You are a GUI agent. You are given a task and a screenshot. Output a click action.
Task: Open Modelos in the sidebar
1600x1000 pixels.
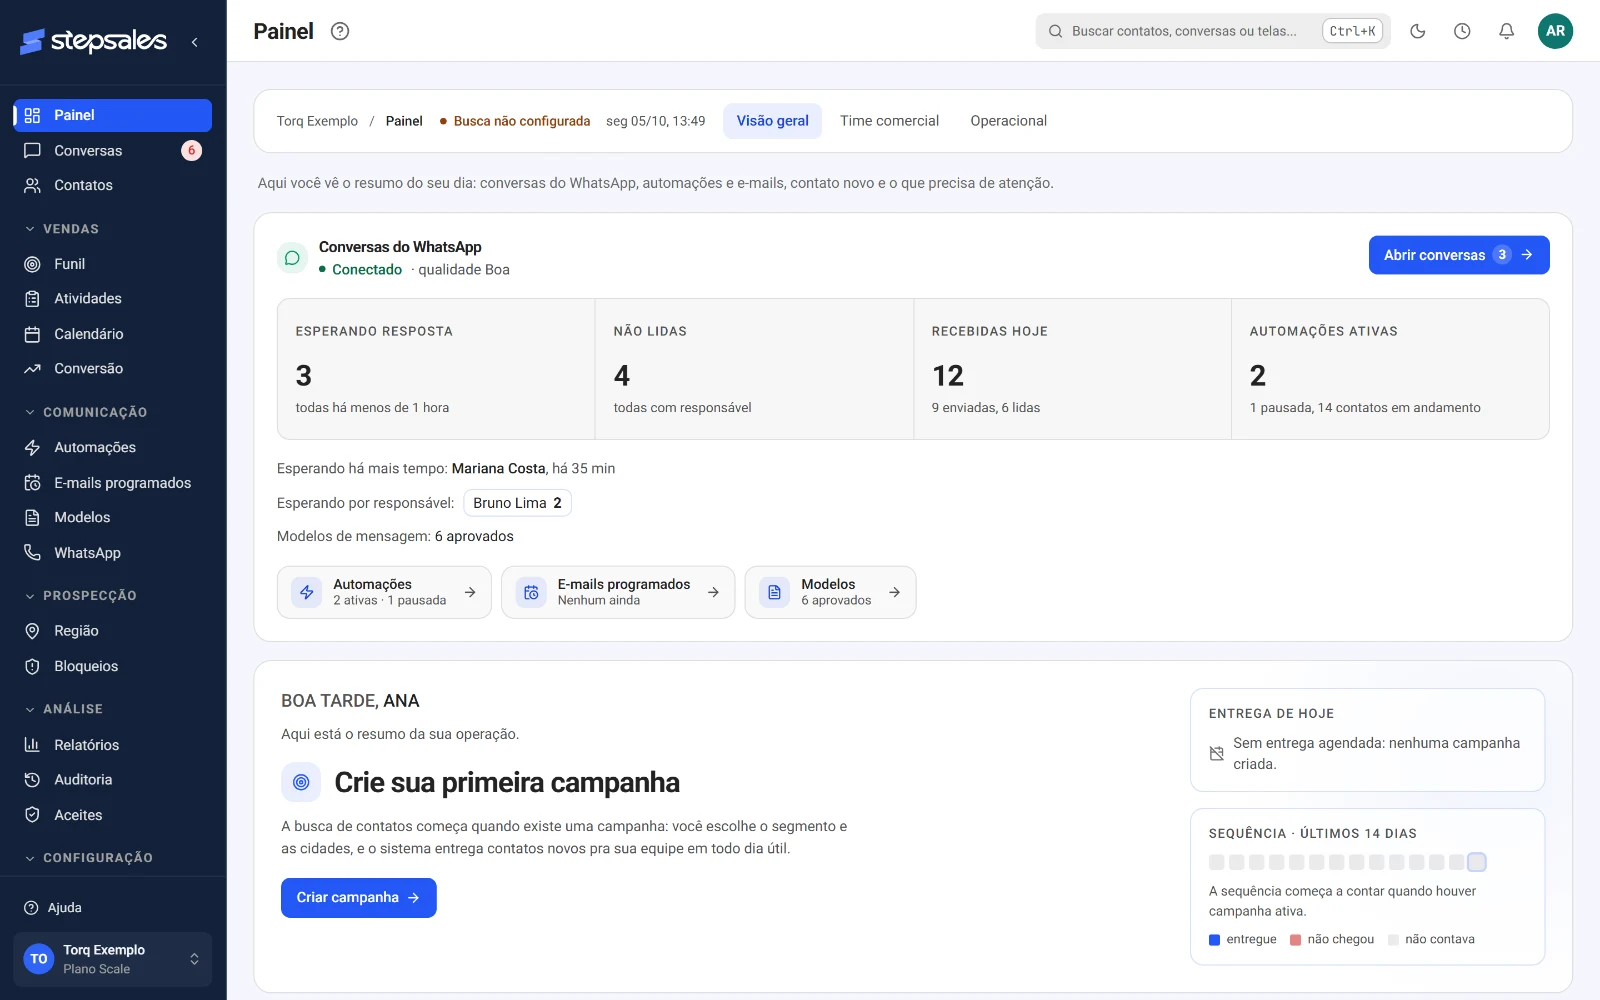click(113, 517)
